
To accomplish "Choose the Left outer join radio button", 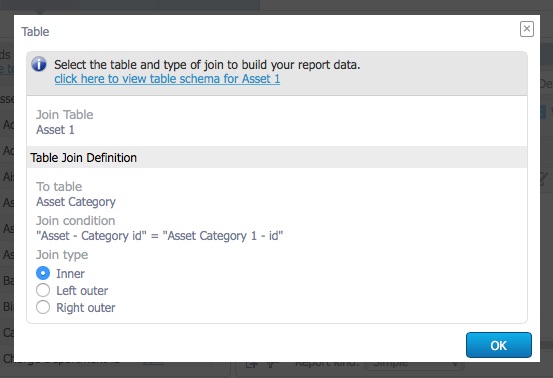I will point(43,290).
